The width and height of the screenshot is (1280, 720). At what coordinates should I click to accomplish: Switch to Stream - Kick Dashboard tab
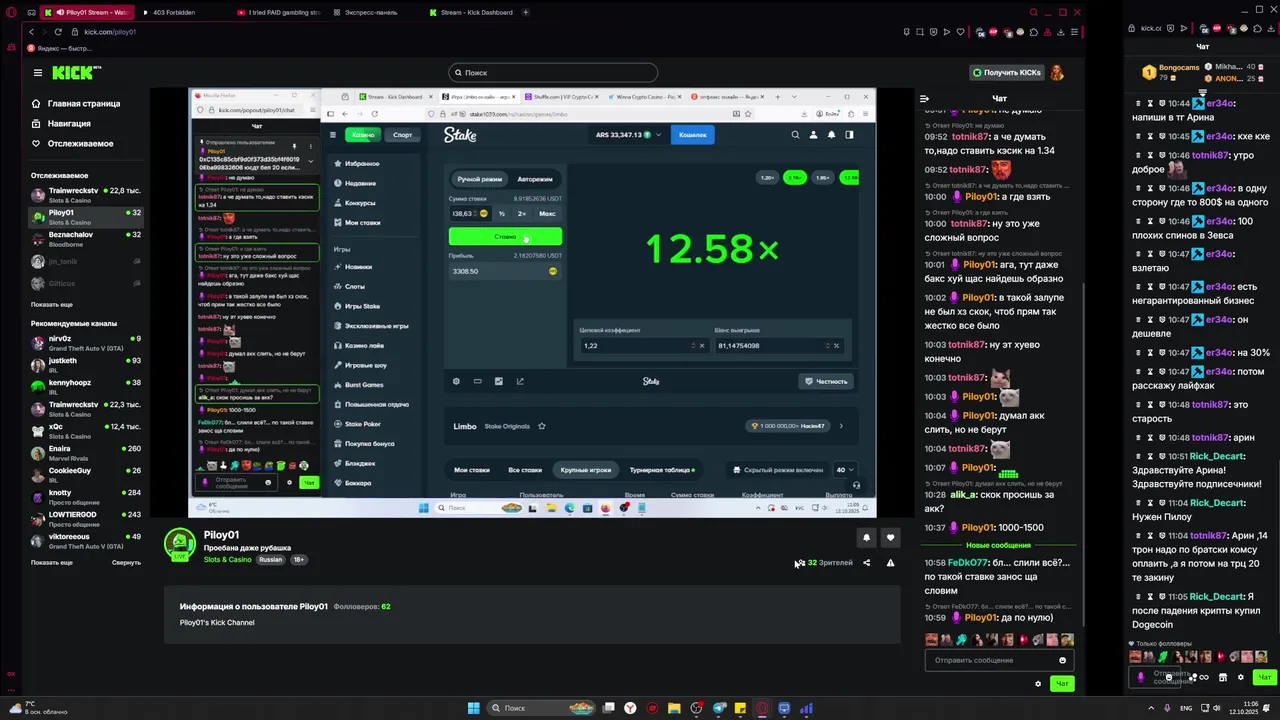pyautogui.click(x=470, y=12)
